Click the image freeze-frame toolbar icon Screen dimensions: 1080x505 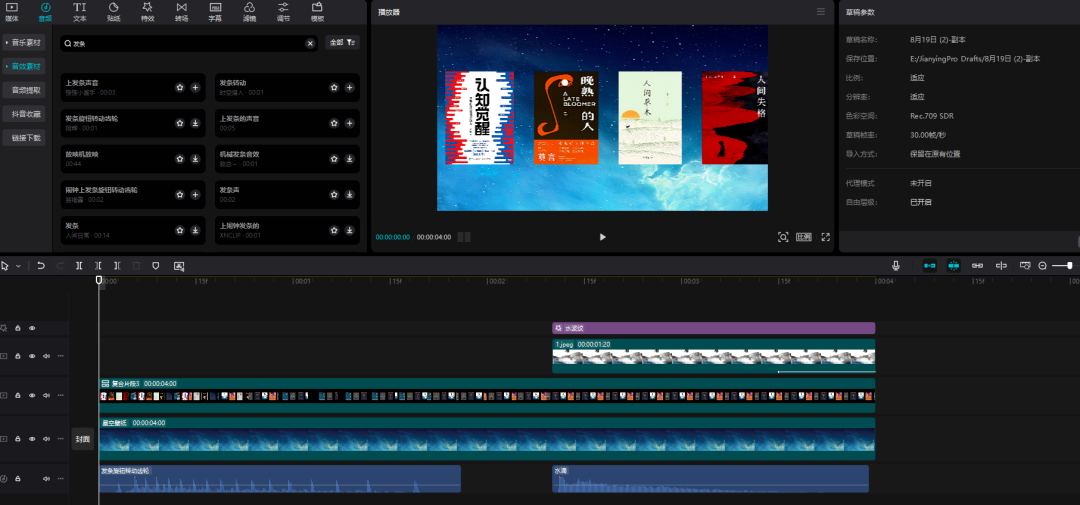(179, 266)
